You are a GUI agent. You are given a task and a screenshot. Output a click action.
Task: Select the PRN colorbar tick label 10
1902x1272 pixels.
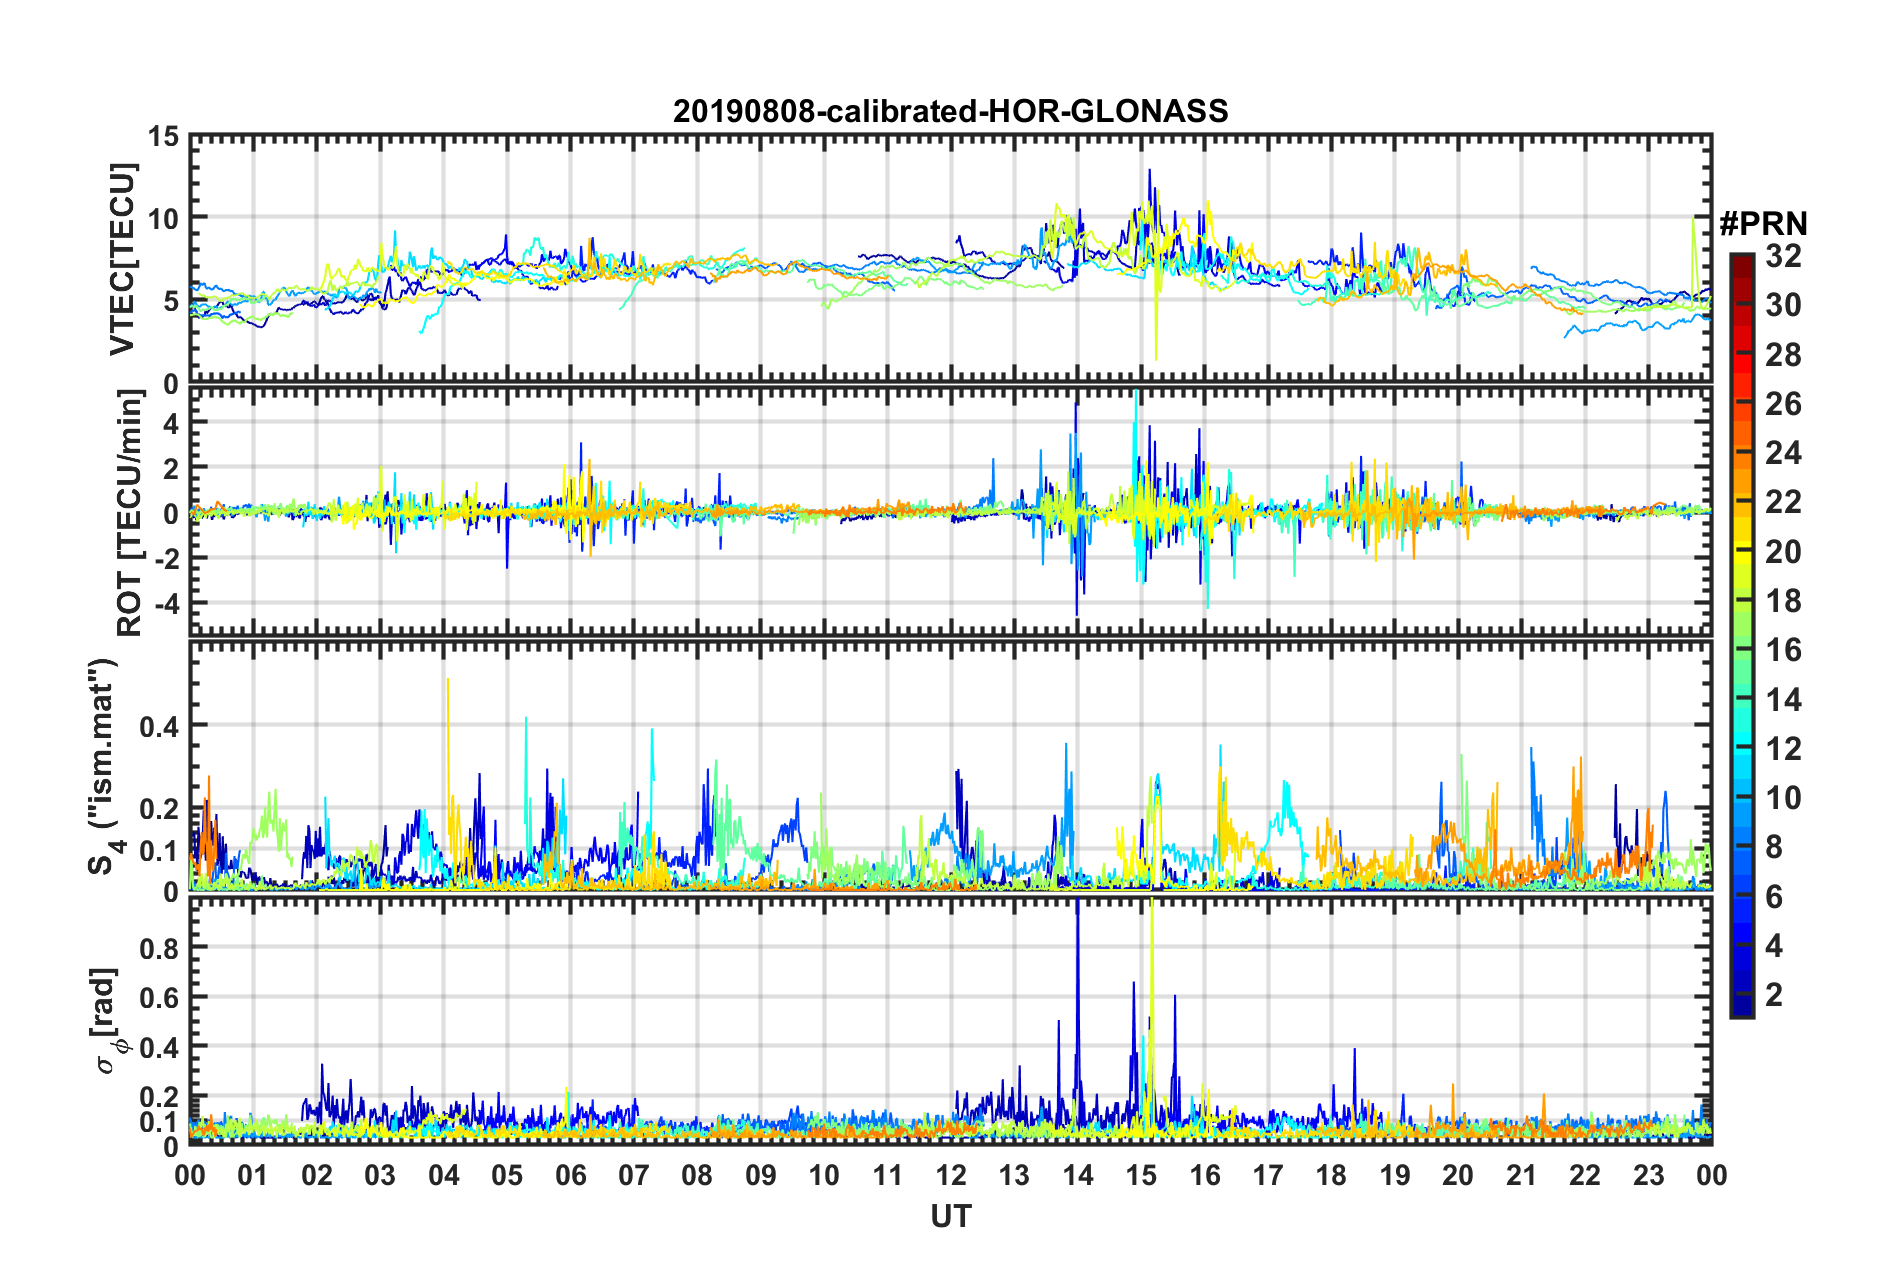click(1783, 798)
